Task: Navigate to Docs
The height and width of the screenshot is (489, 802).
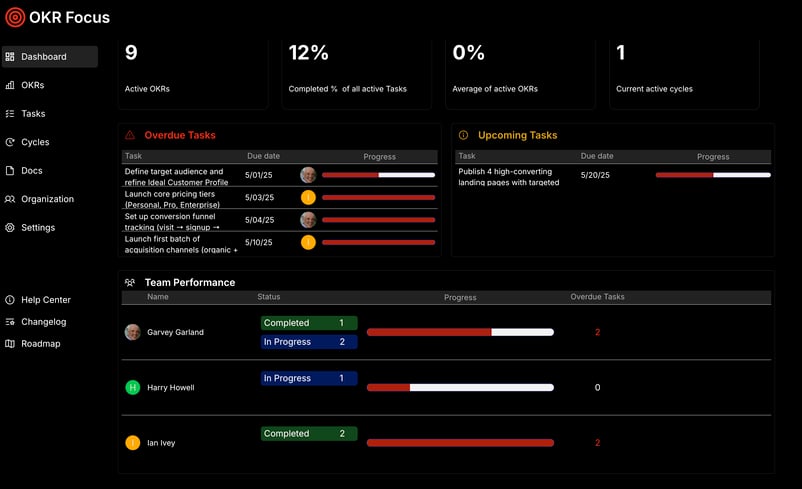Action: click(31, 170)
